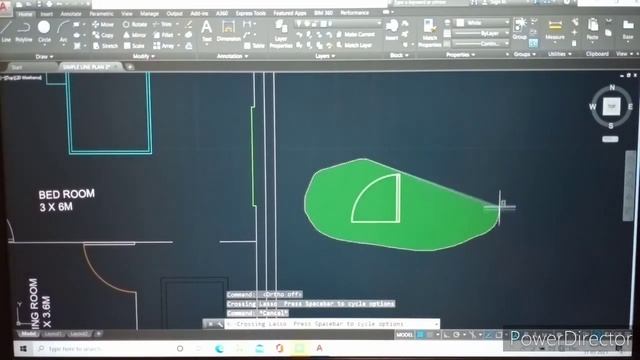Open the Express Tools ribbon tab
The width and height of the screenshot is (640, 360).
click(251, 13)
